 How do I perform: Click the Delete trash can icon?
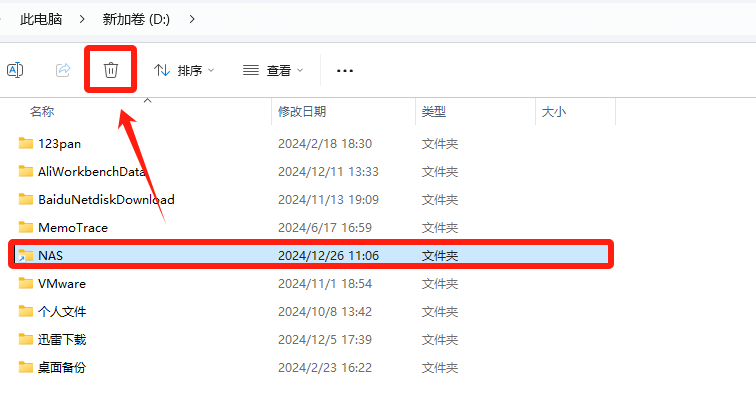111,70
